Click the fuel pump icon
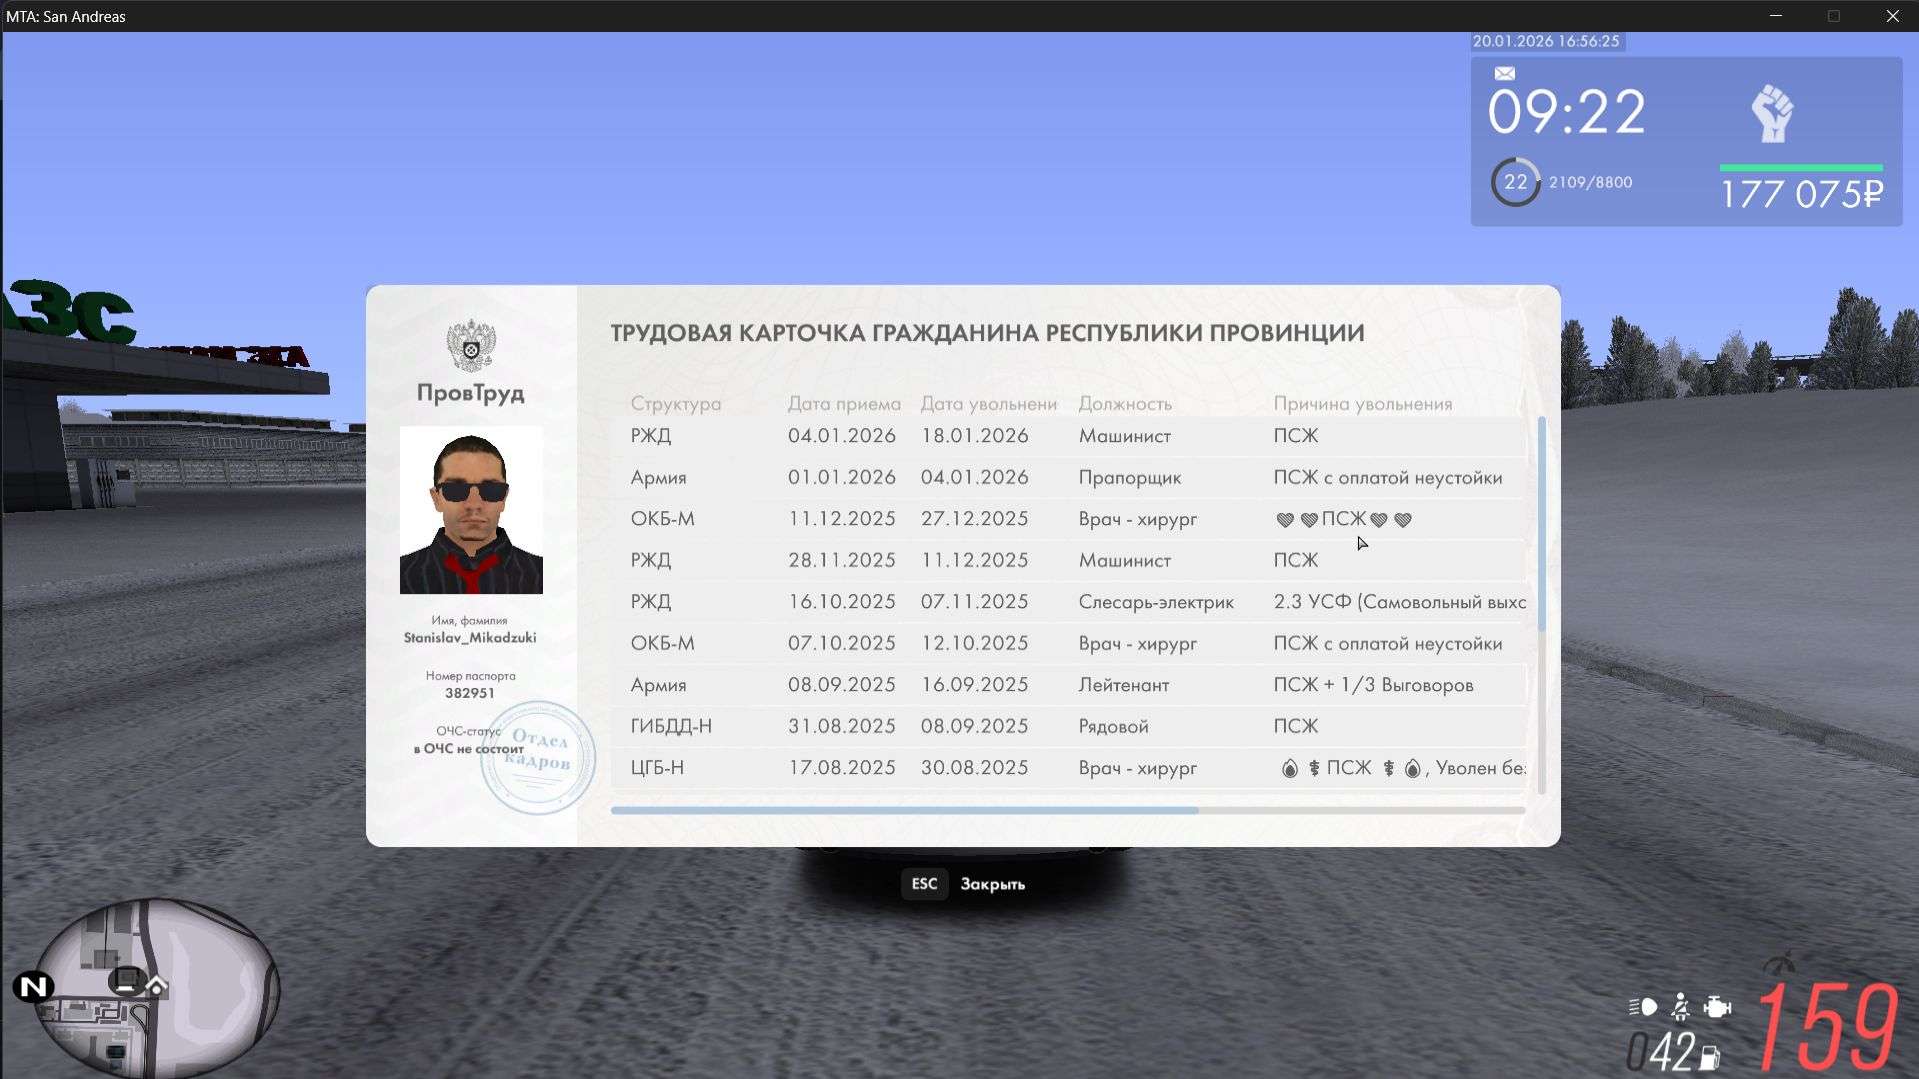Viewport: 1919px width, 1079px height. coord(1709,1056)
